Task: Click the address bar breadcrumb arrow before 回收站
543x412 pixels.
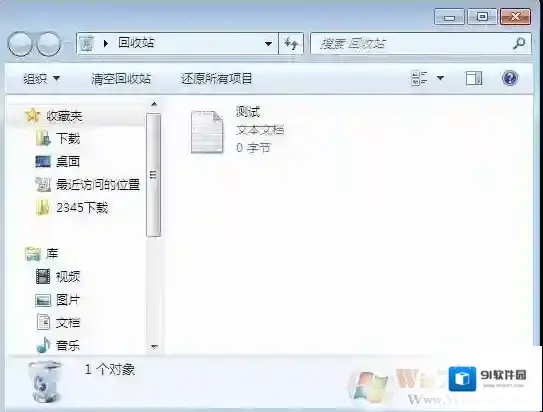Action: tap(106, 43)
